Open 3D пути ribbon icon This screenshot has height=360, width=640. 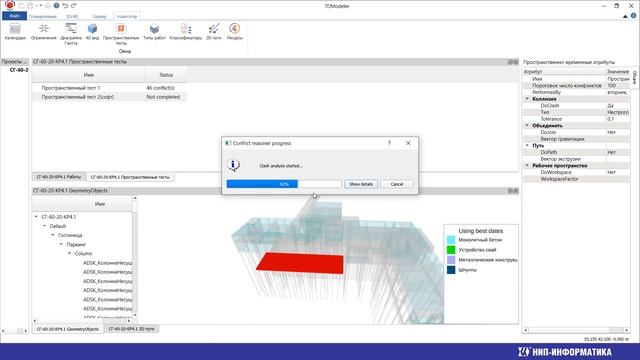click(x=213, y=32)
